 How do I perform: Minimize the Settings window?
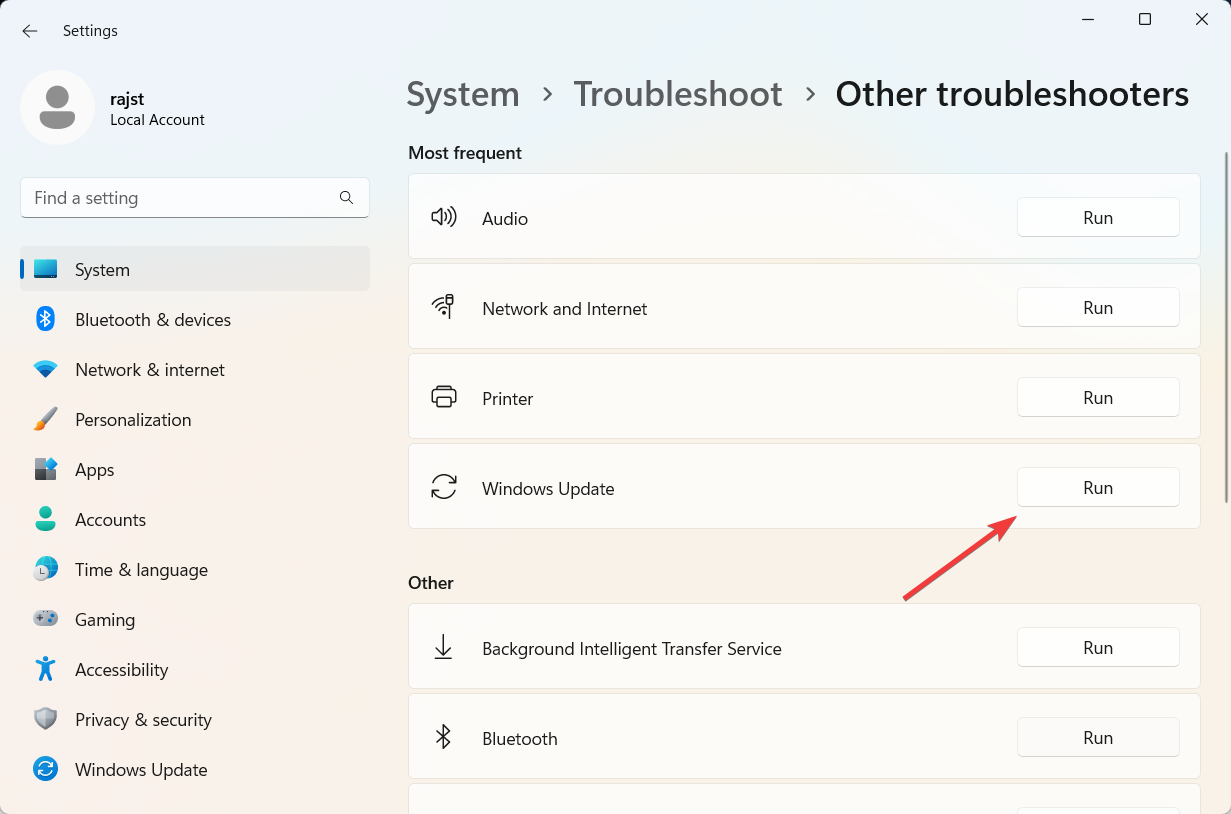coord(1087,19)
